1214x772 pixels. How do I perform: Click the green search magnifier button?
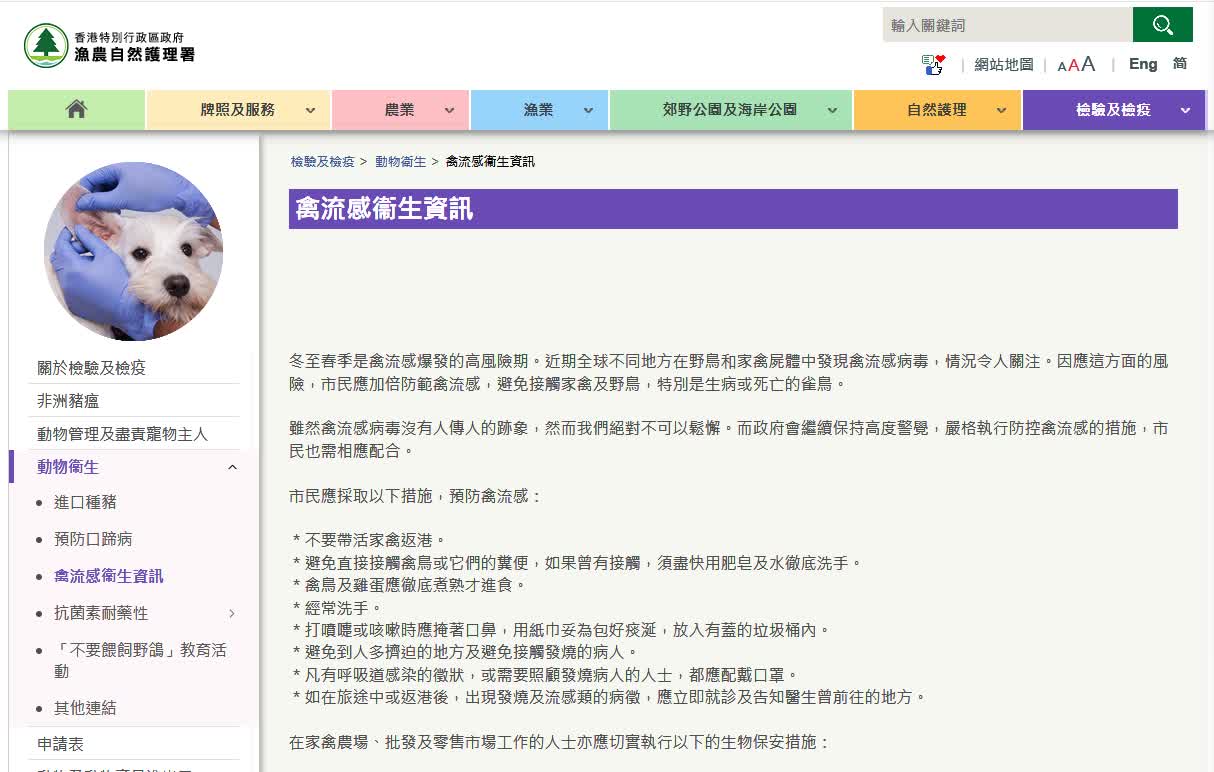pyautogui.click(x=1162, y=25)
